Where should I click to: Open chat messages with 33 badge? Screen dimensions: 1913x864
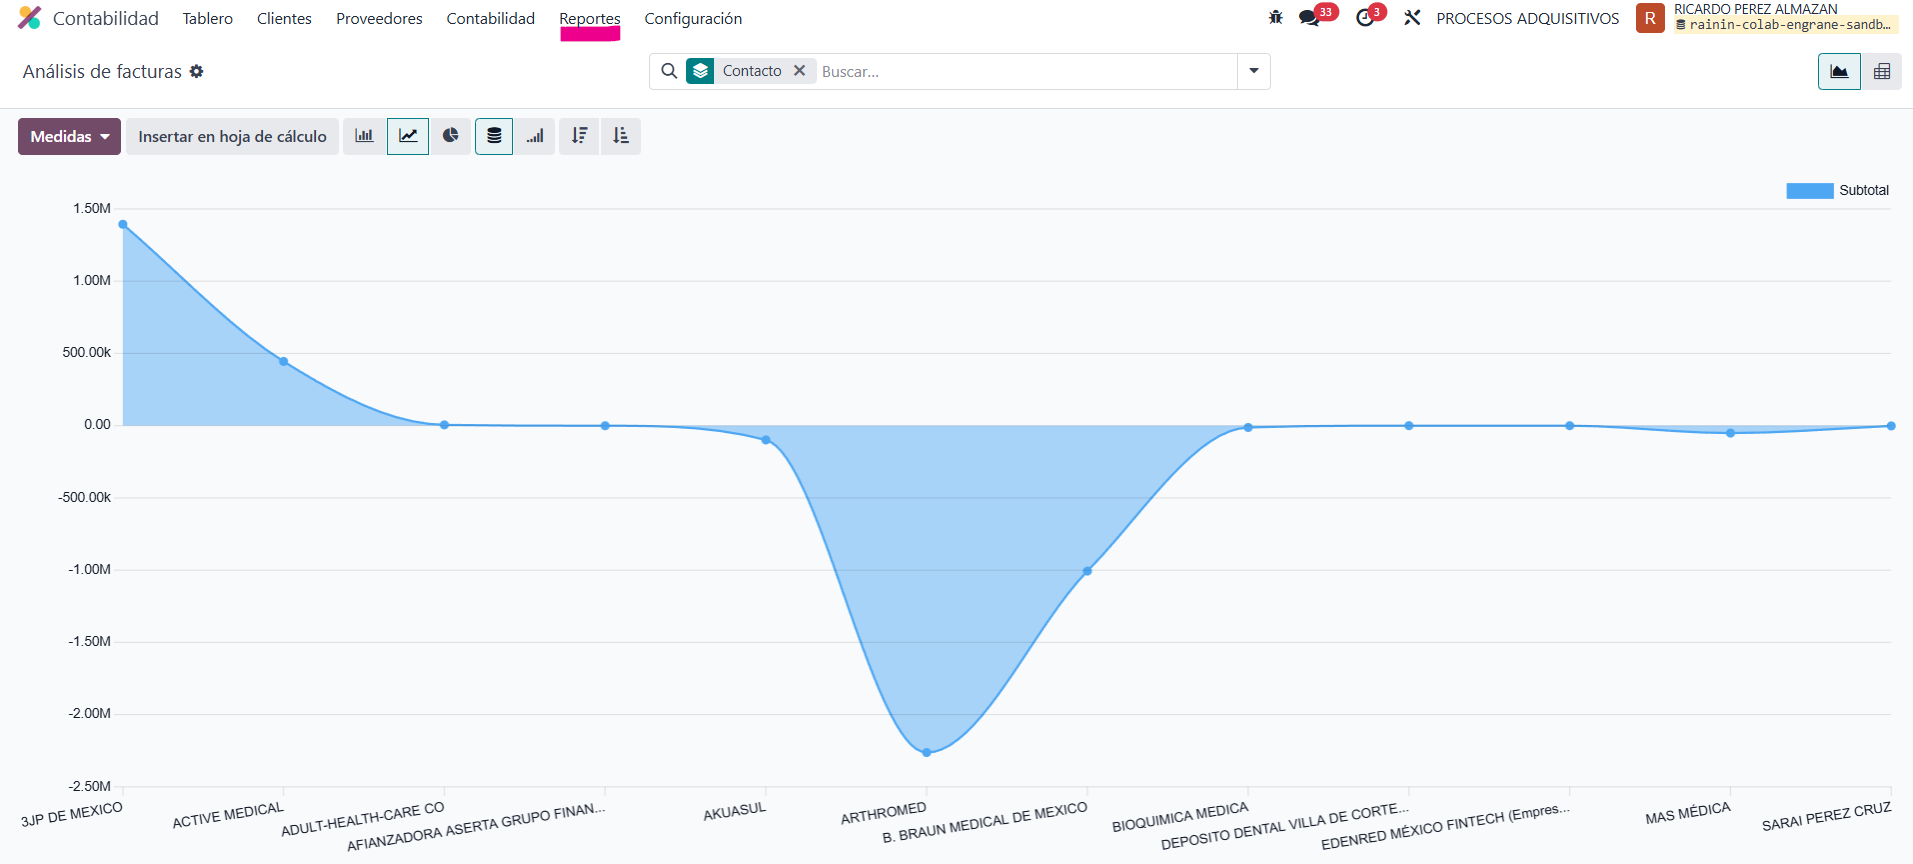(1309, 18)
